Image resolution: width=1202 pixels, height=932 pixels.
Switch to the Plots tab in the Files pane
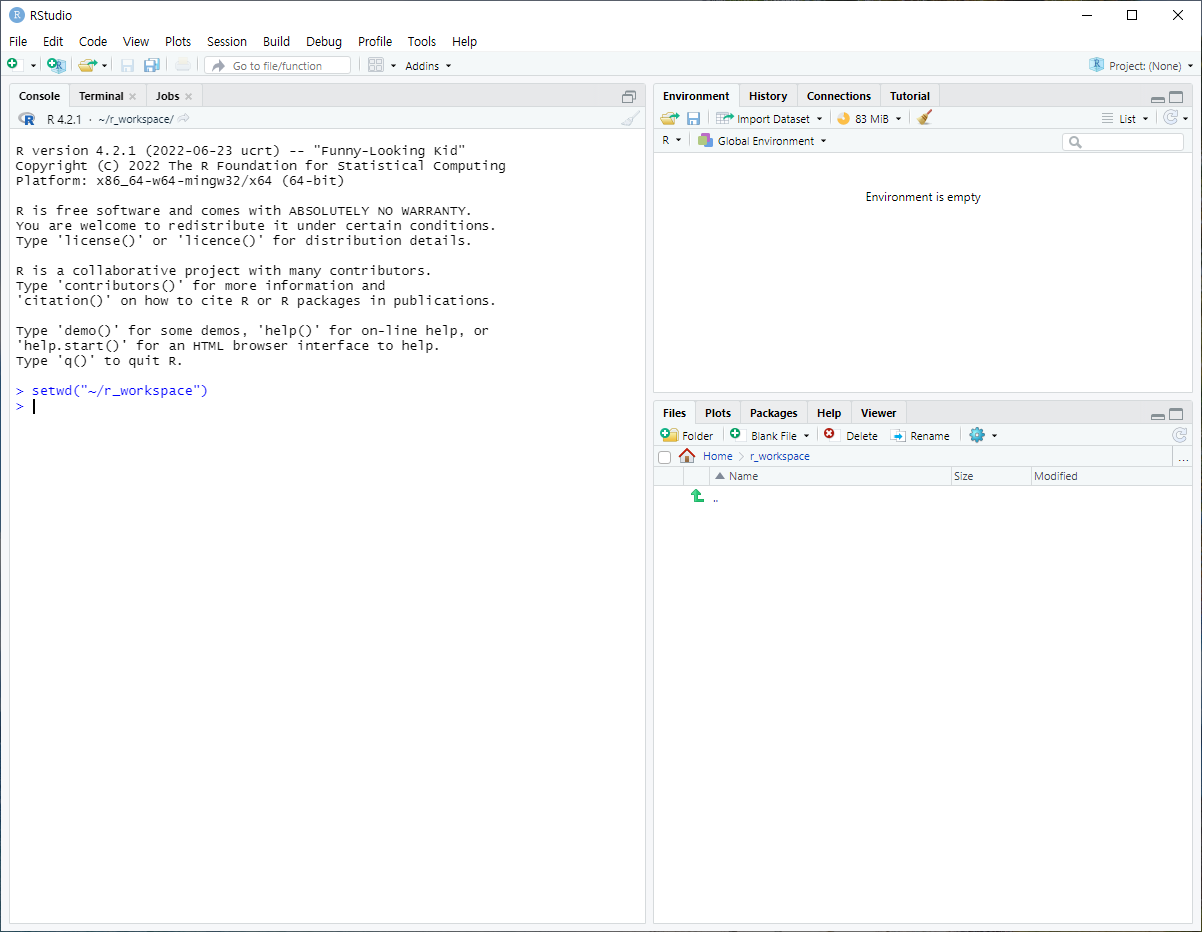718,413
